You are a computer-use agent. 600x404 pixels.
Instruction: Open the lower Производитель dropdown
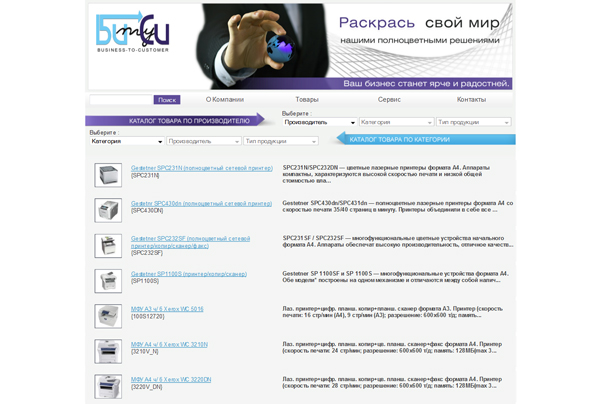[x=204, y=141]
